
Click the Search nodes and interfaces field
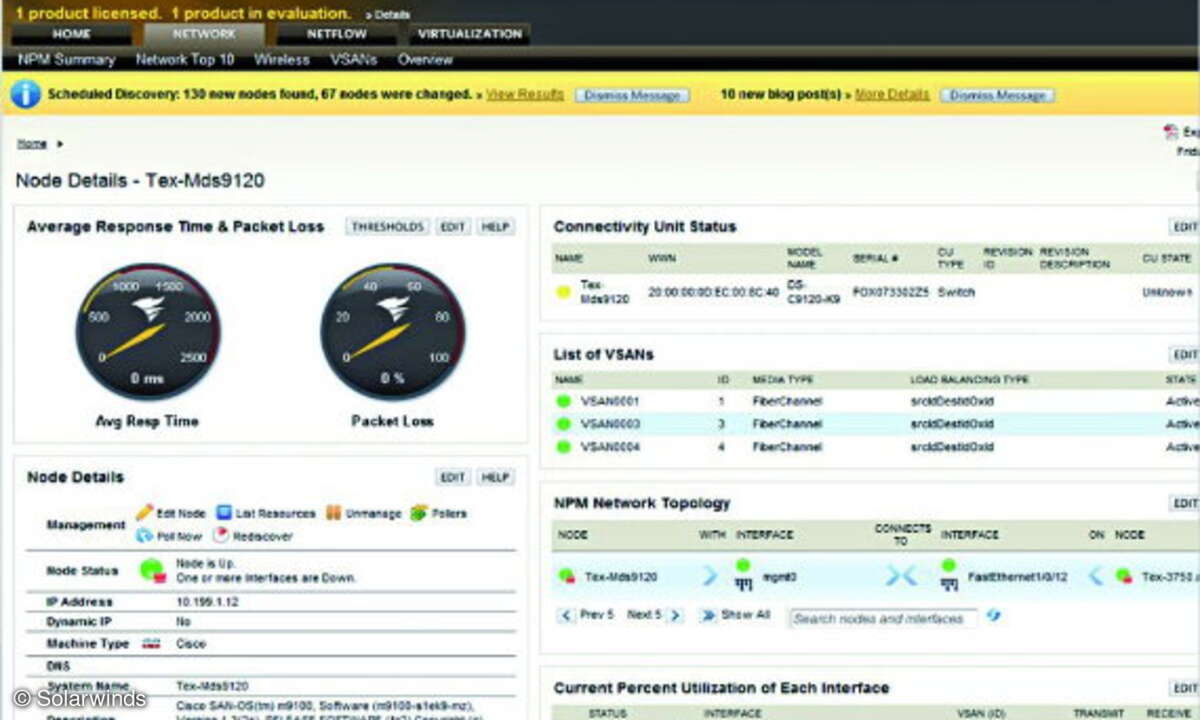coord(882,619)
